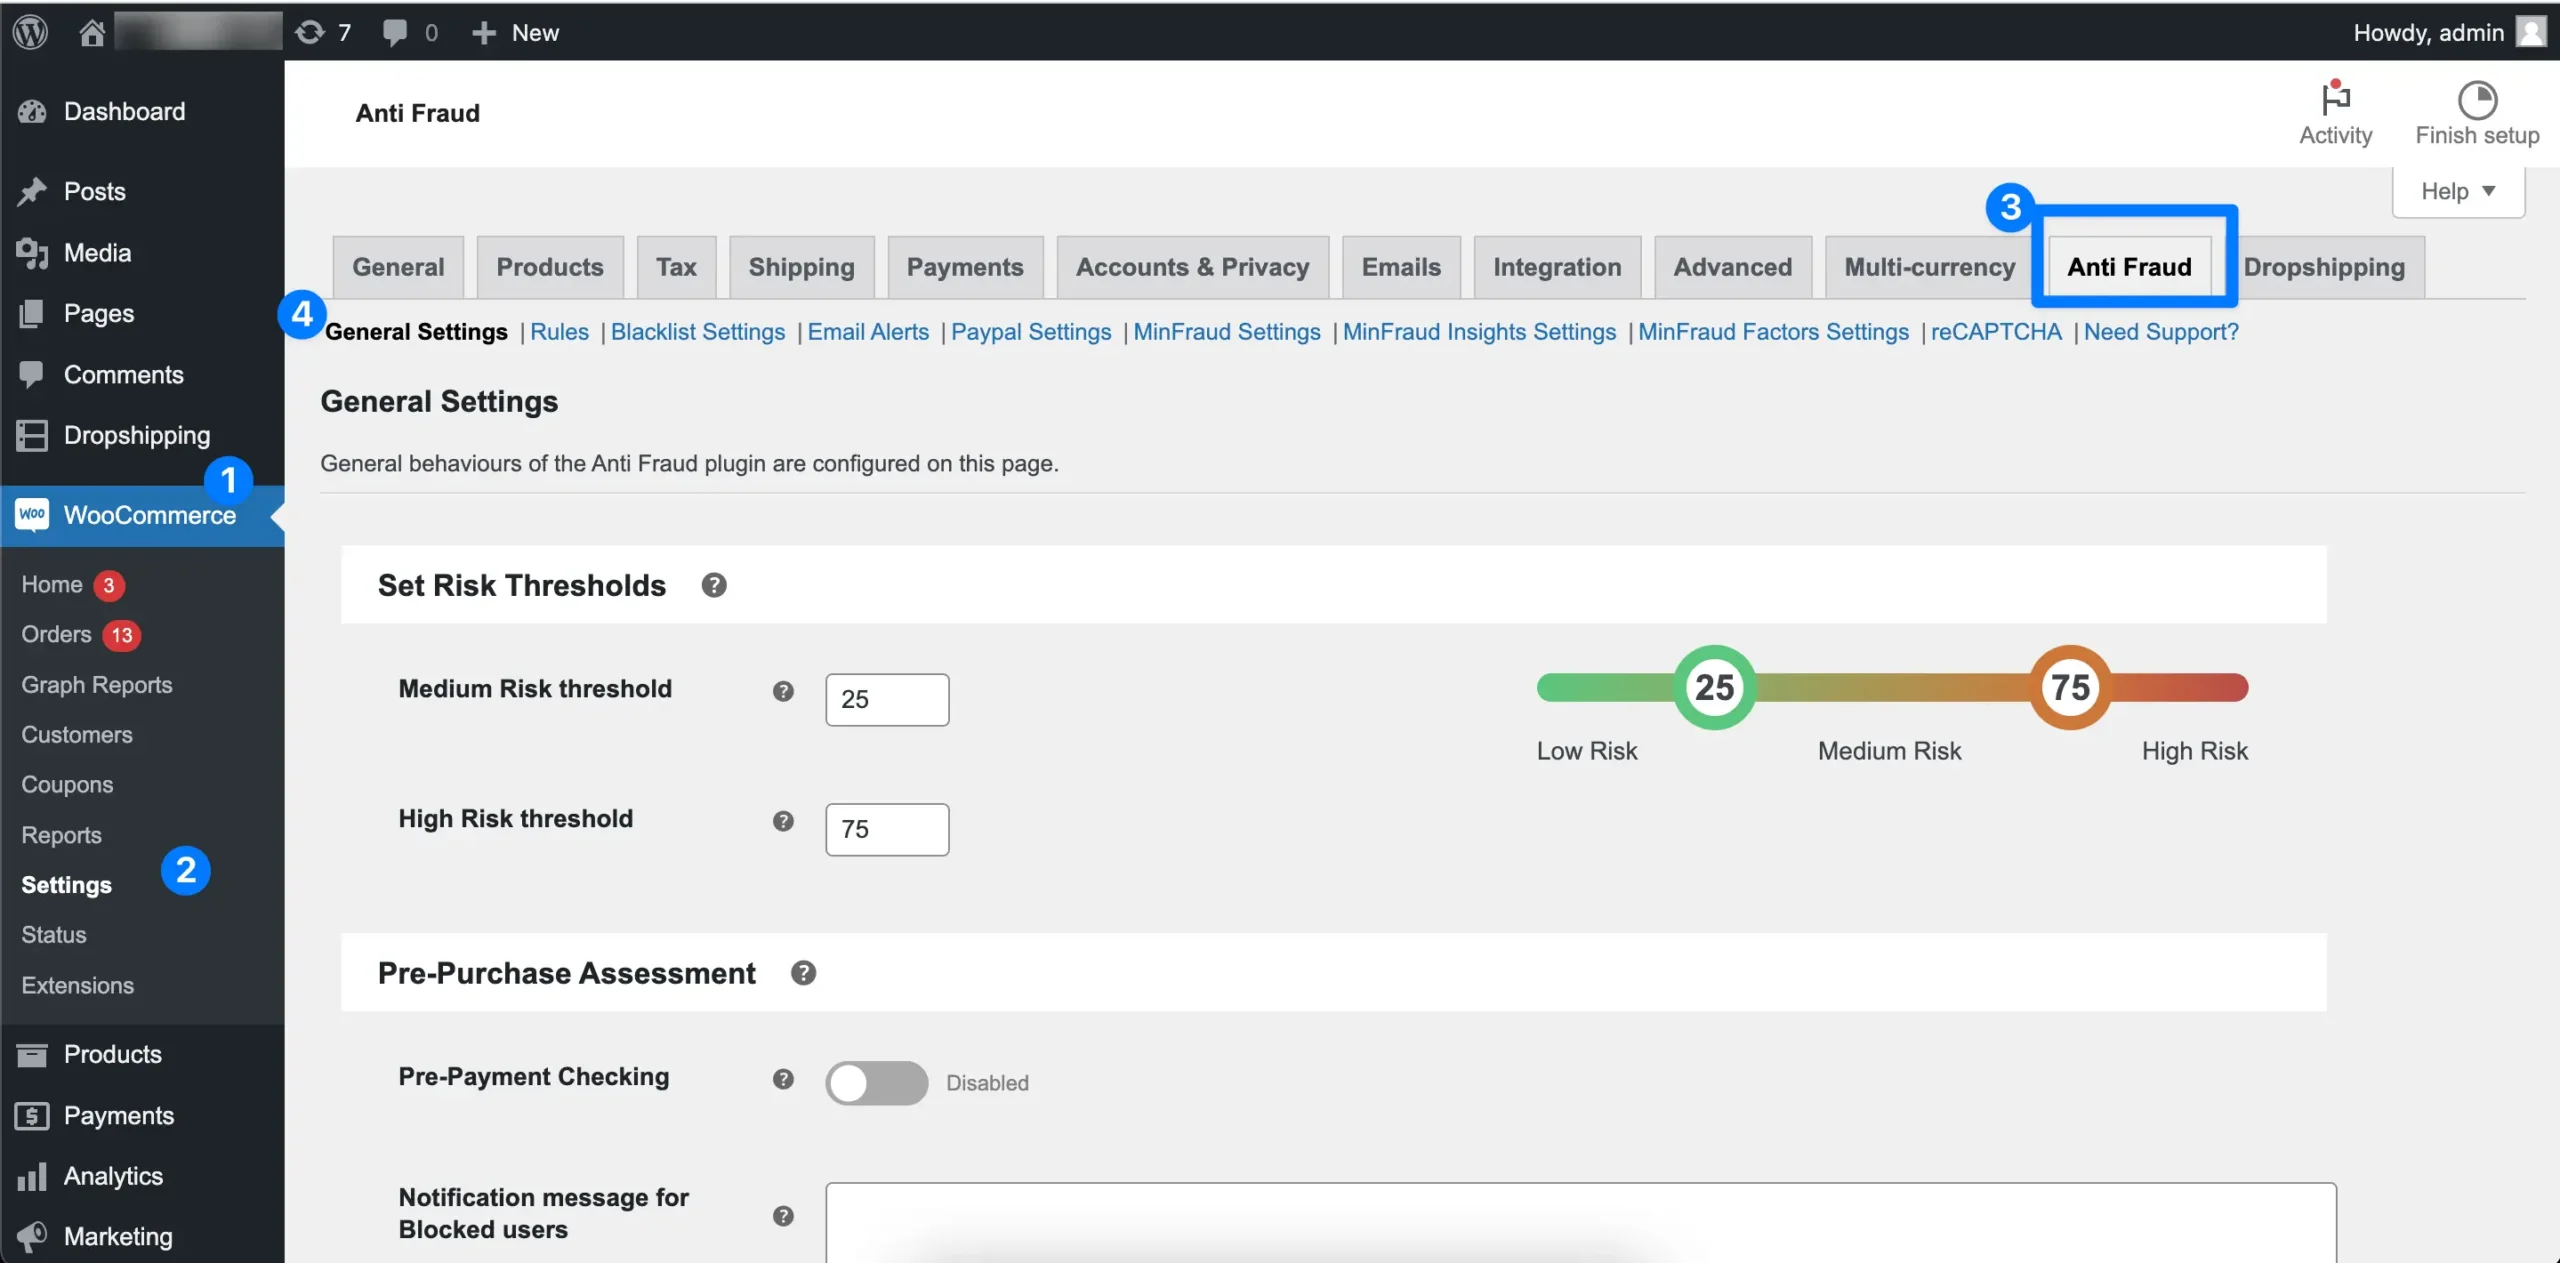Image resolution: width=2560 pixels, height=1263 pixels.
Task: Click the updates refresh icon
Action: (310, 33)
